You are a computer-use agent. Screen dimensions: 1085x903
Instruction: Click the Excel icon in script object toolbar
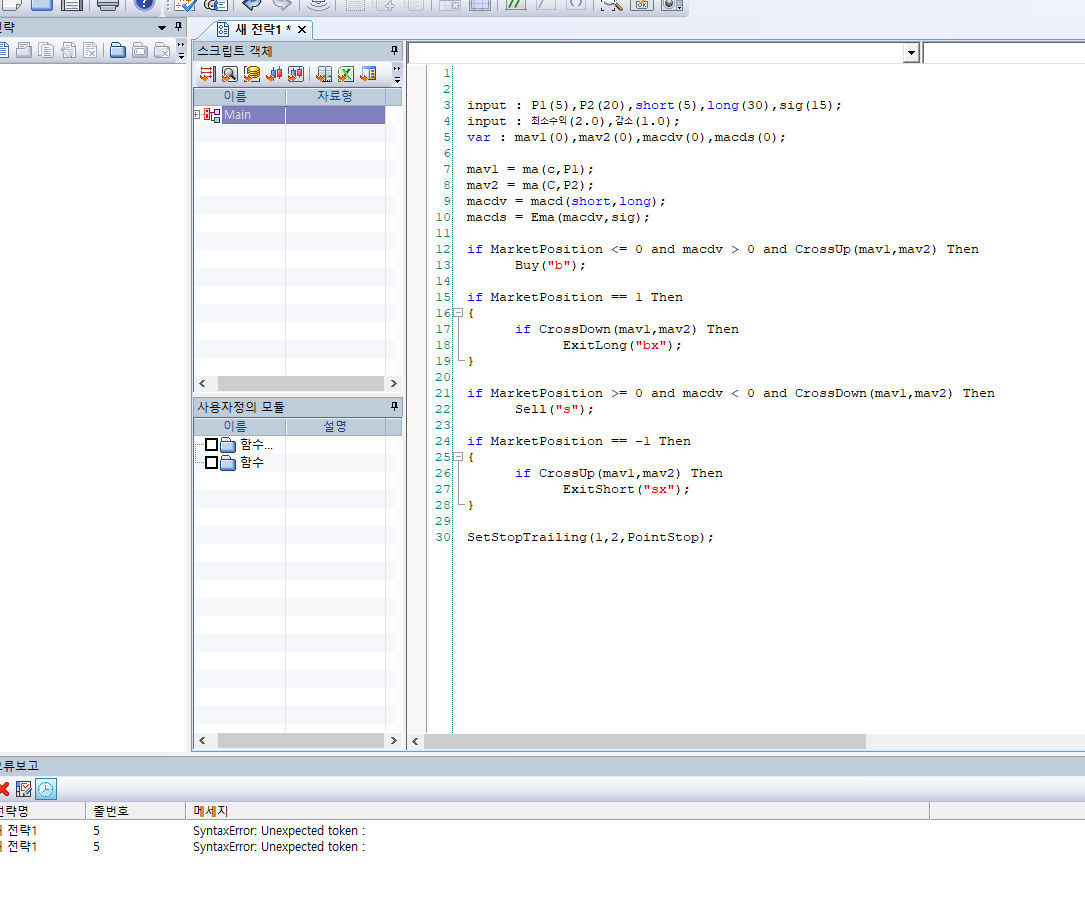coord(346,74)
